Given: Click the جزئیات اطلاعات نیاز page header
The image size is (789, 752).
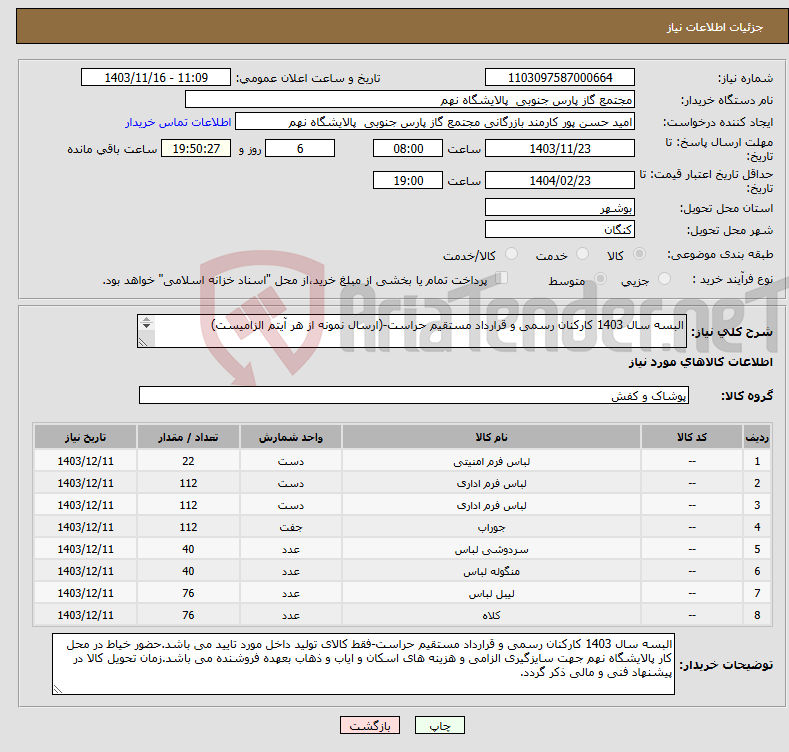Looking at the screenshot, I should click(x=715, y=27).
